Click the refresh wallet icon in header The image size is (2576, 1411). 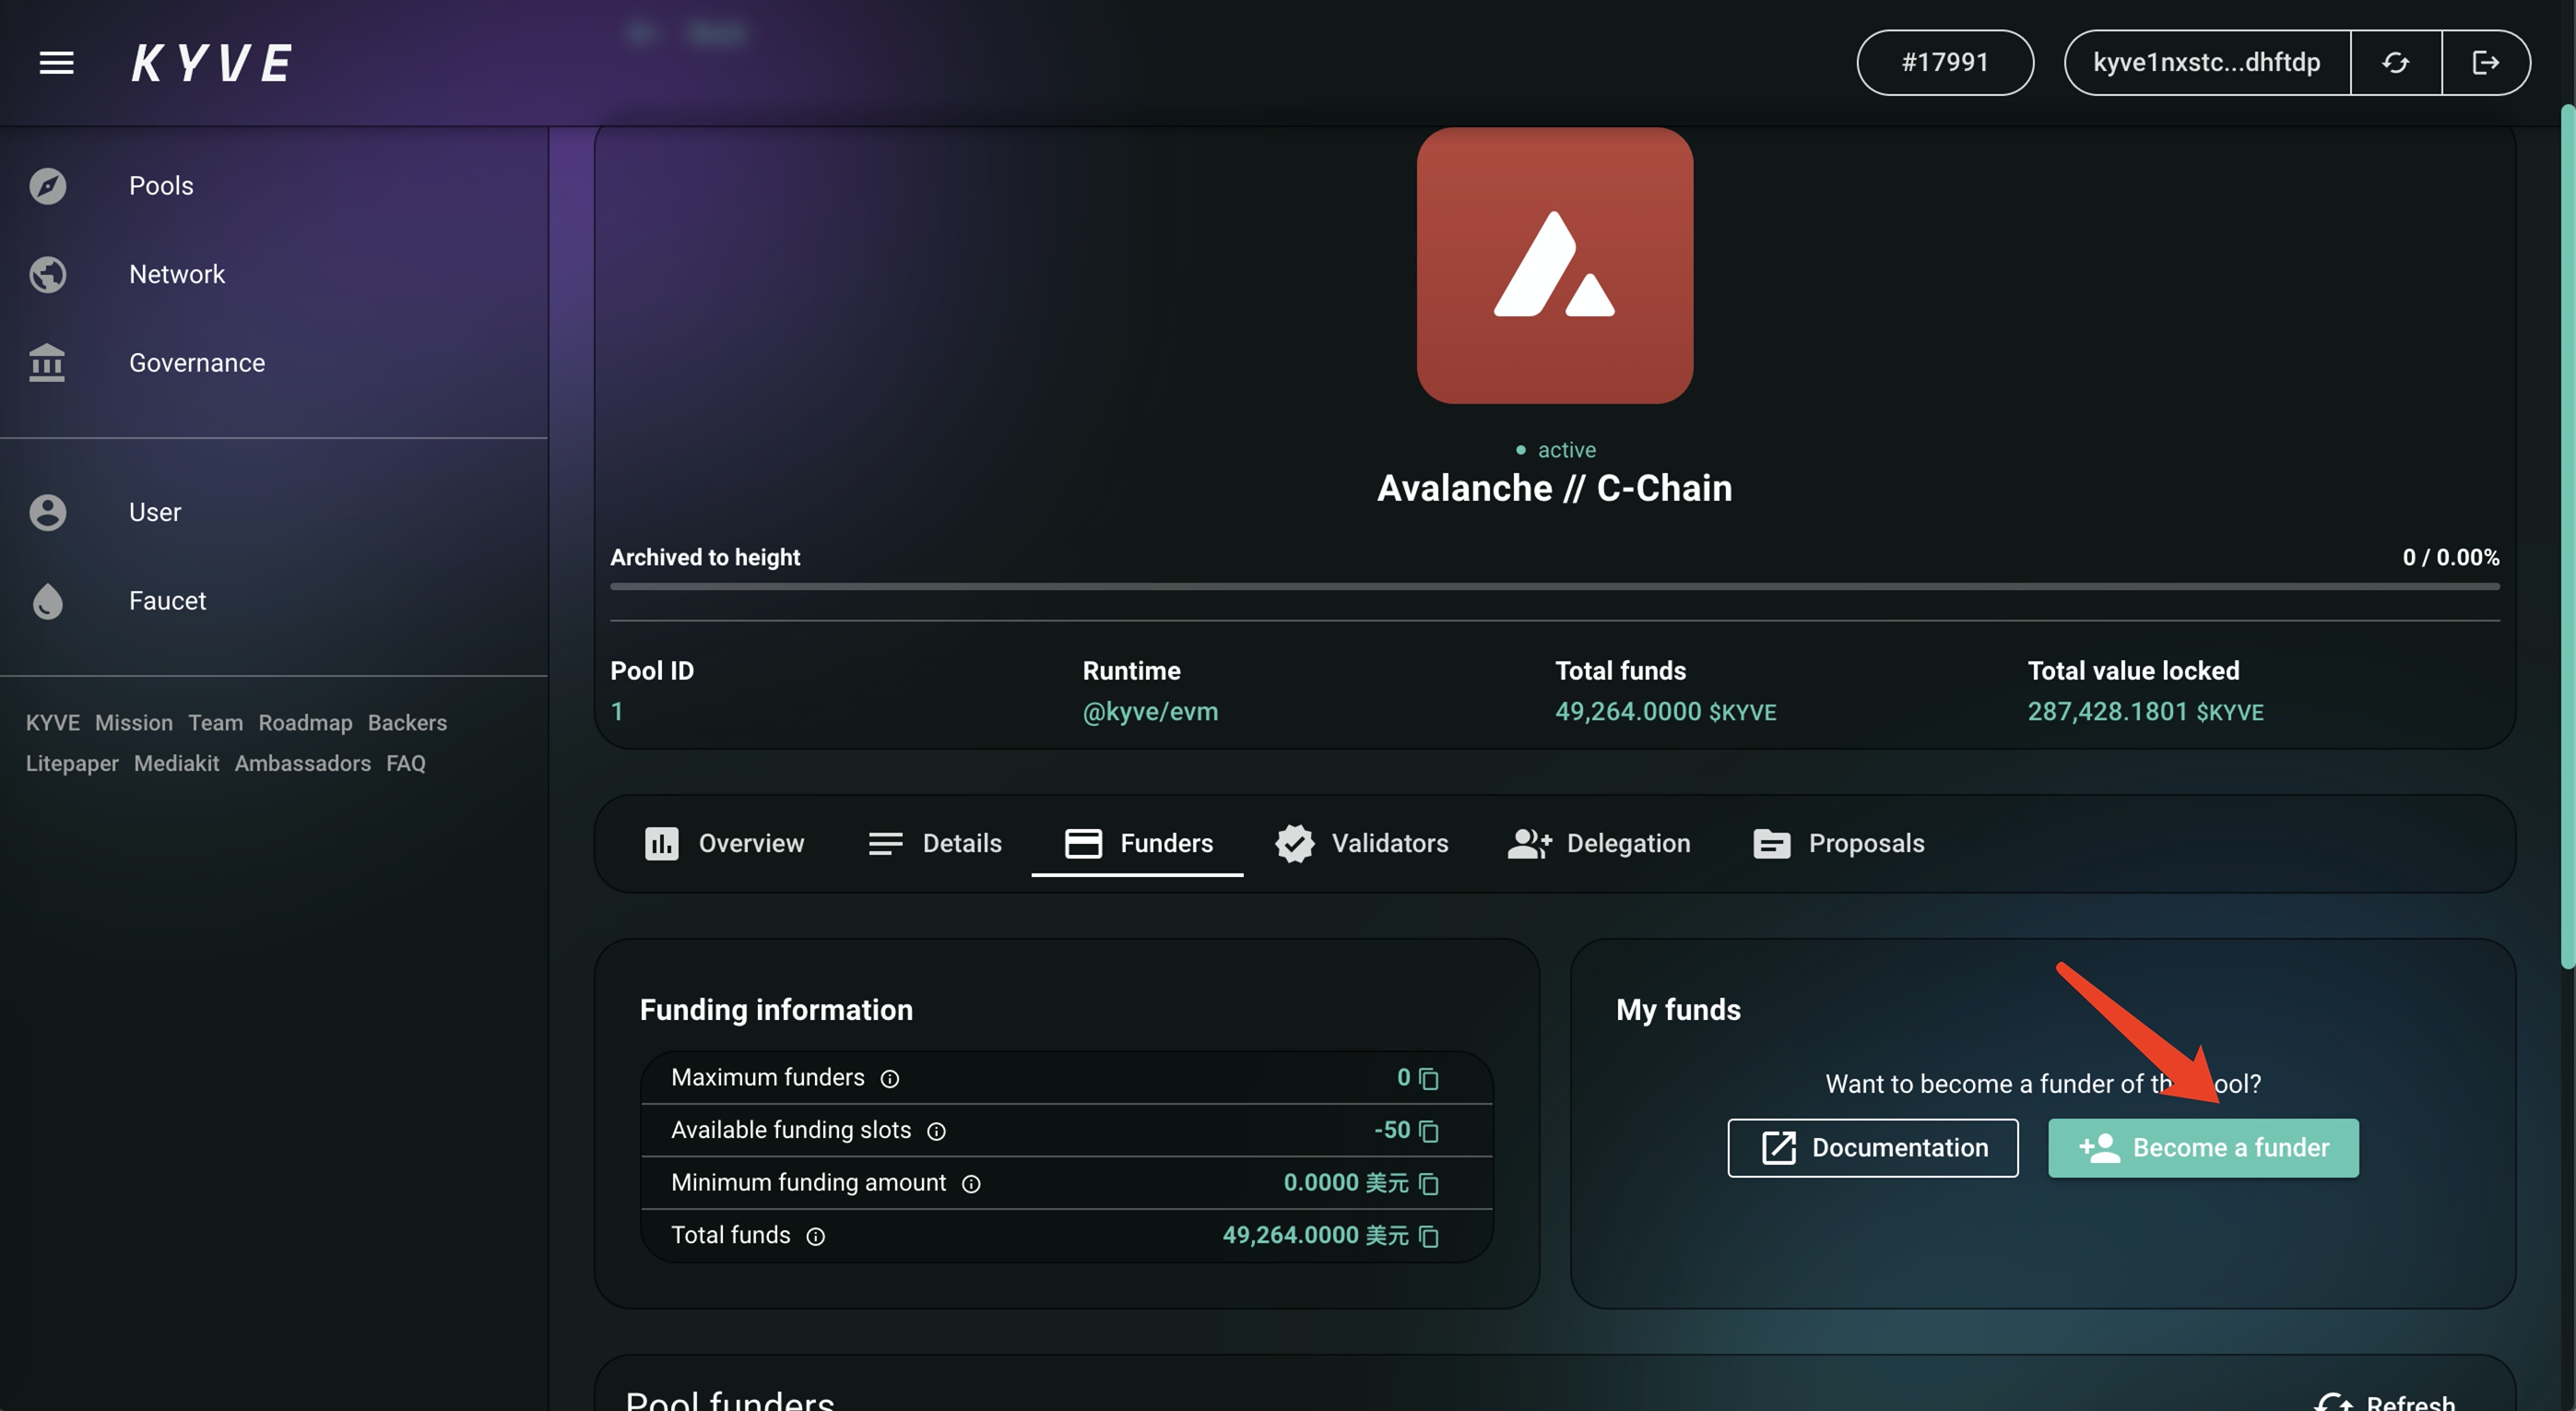[x=2395, y=63]
